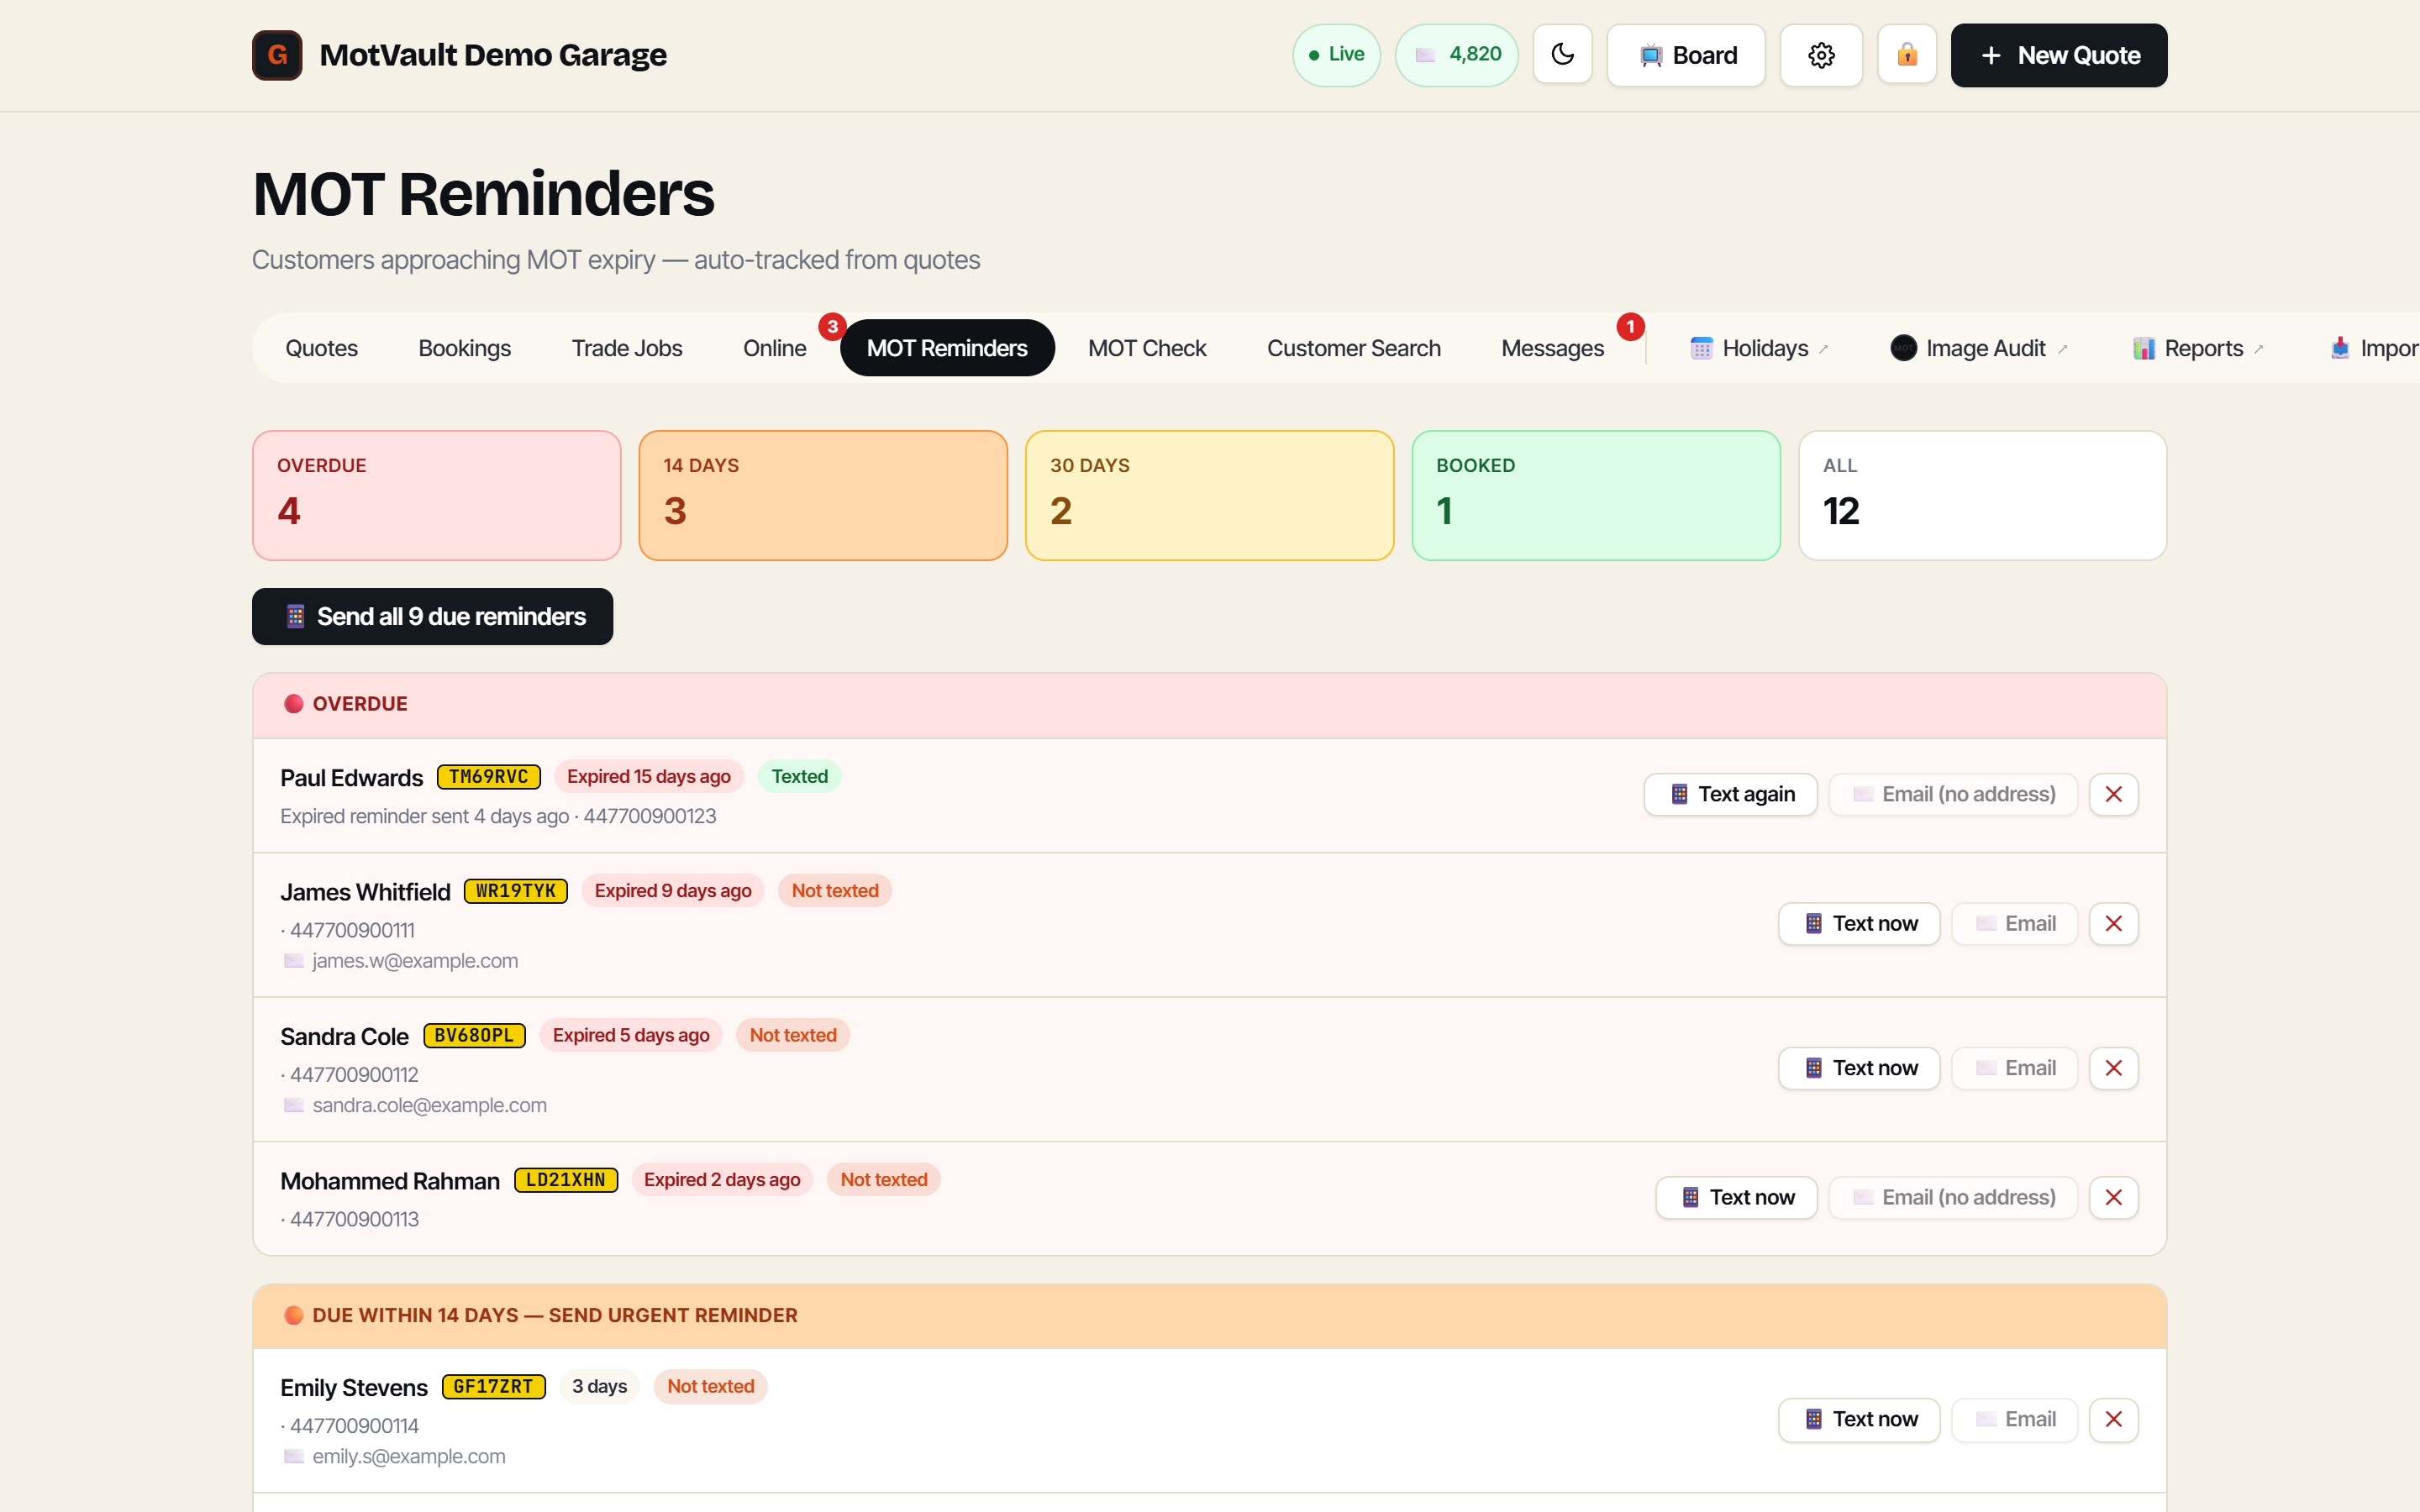This screenshot has width=2420, height=1512.
Task: Remove Mohammed Rahman reminder with X
Action: [x=2113, y=1197]
